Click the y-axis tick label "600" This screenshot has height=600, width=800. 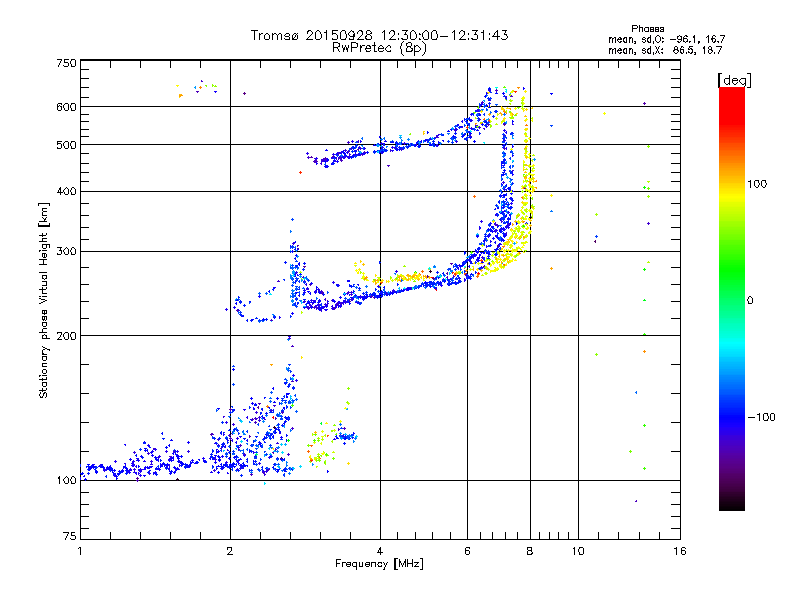coord(66,107)
